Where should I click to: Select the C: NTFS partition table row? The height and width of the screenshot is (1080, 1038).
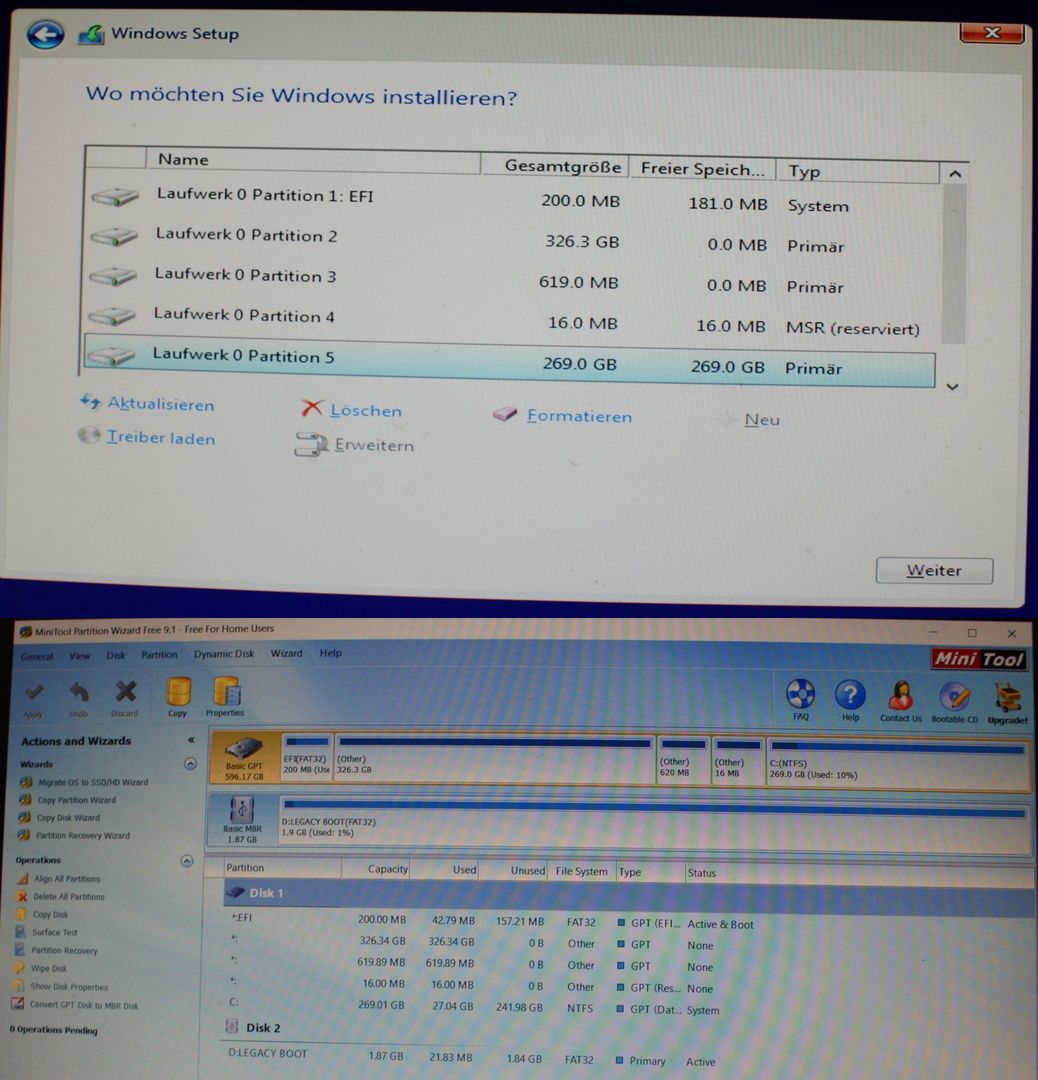click(629, 1006)
